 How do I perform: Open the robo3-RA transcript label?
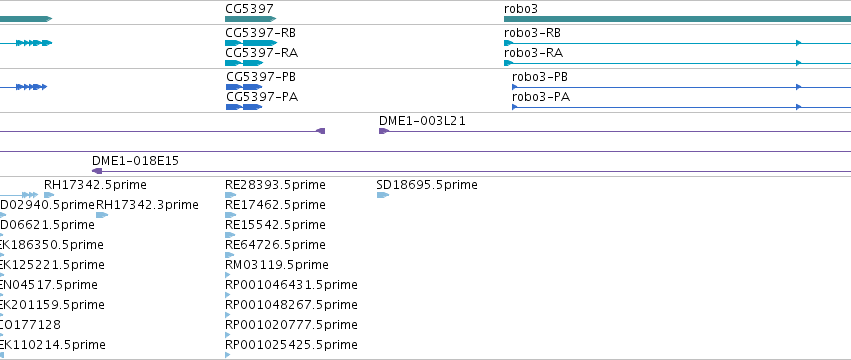click(x=534, y=53)
